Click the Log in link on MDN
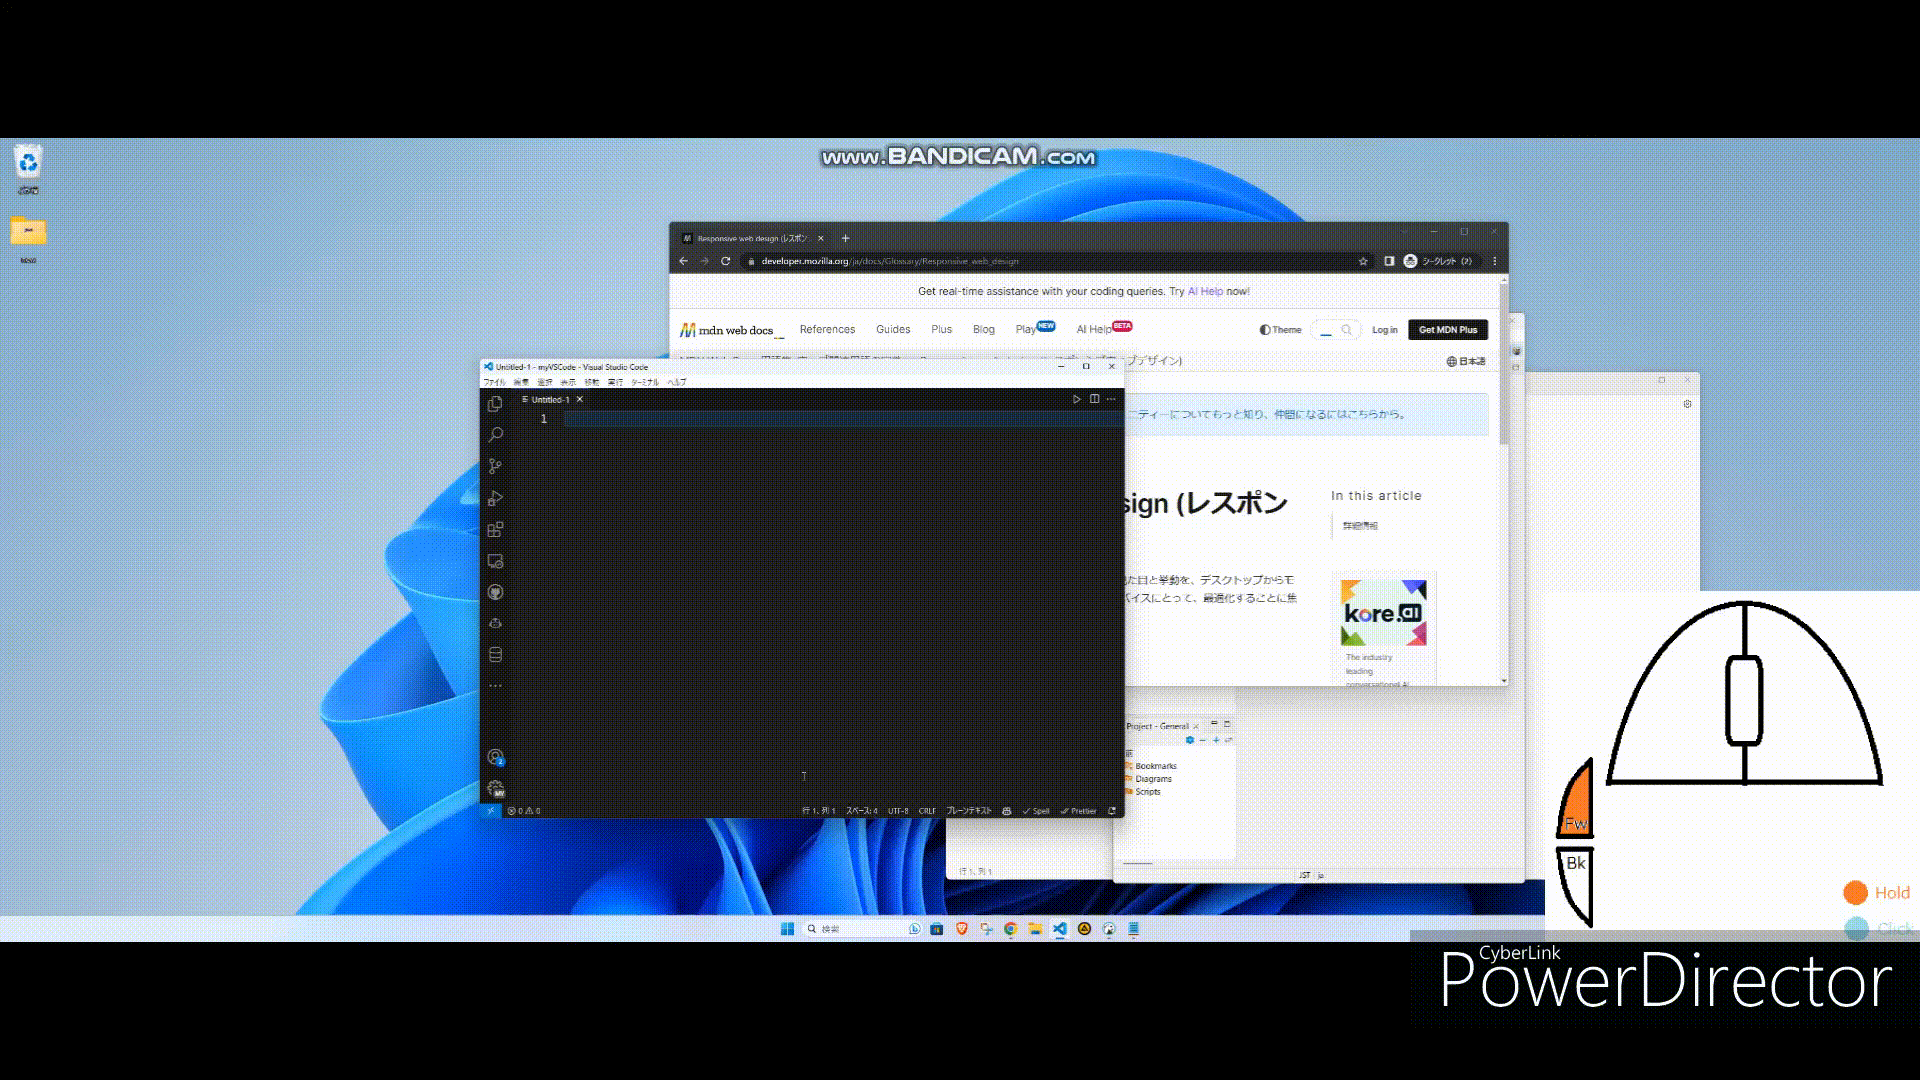Image resolution: width=1920 pixels, height=1080 pixels. pos(1384,330)
